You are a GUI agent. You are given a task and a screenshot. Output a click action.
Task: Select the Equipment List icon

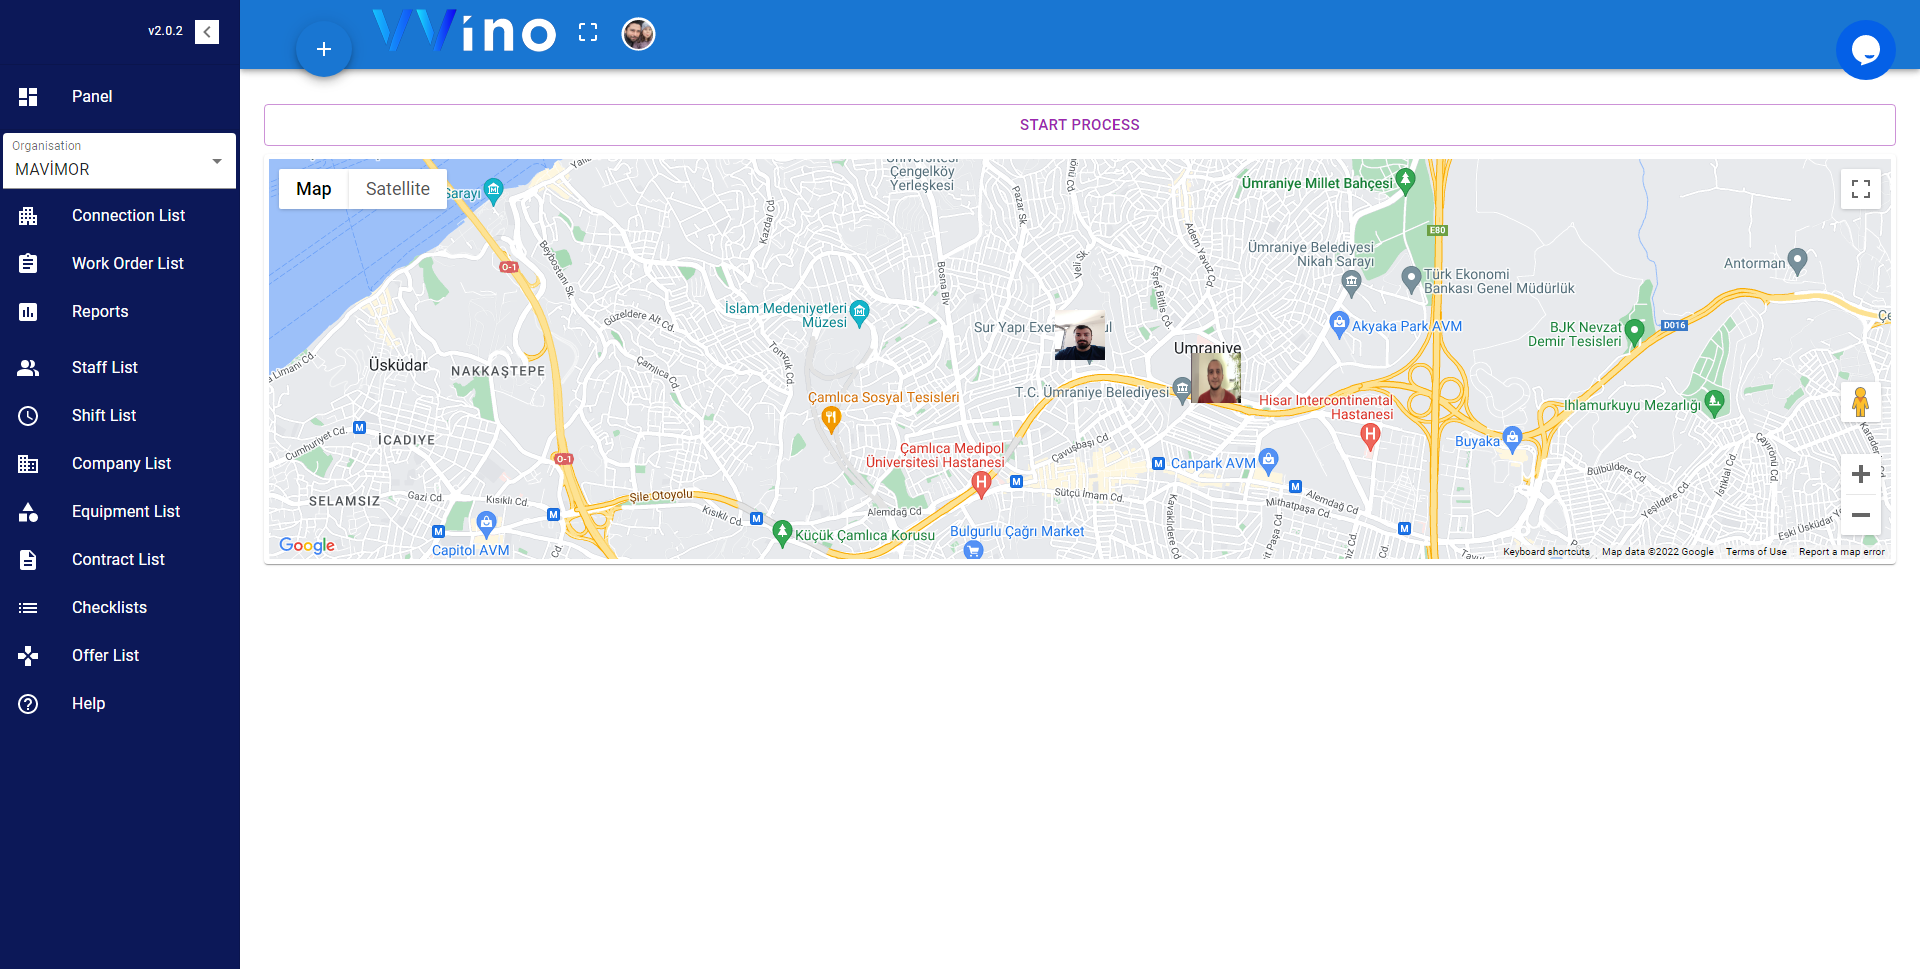coord(27,511)
